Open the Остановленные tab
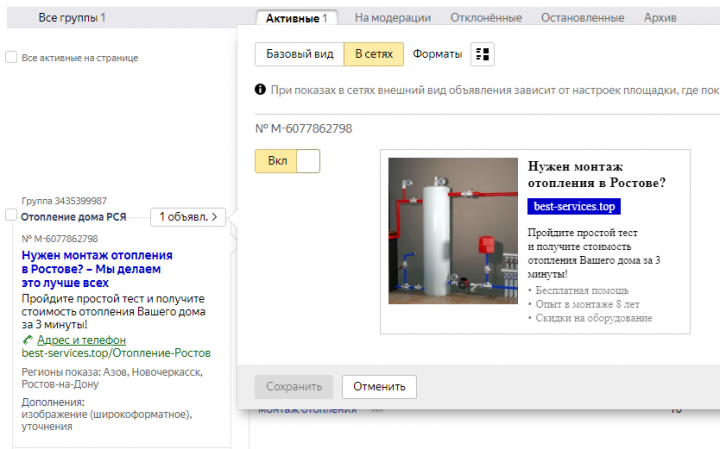Screen dimensions: 720x449 tap(582, 18)
